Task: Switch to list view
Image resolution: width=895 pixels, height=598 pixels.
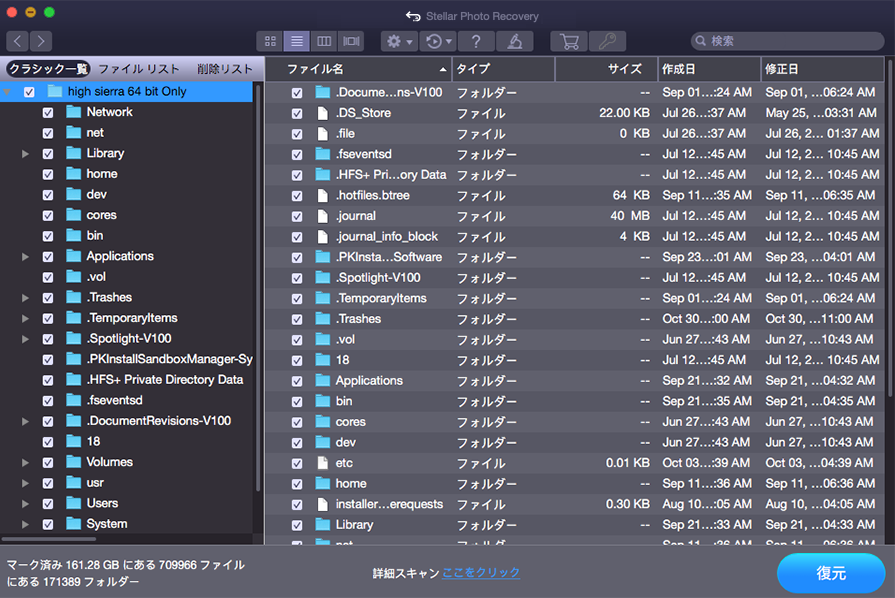Action: tap(297, 41)
